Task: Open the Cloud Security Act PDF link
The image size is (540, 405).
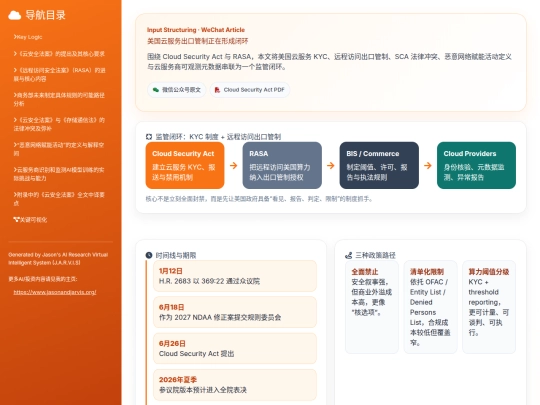Action: pos(250,90)
